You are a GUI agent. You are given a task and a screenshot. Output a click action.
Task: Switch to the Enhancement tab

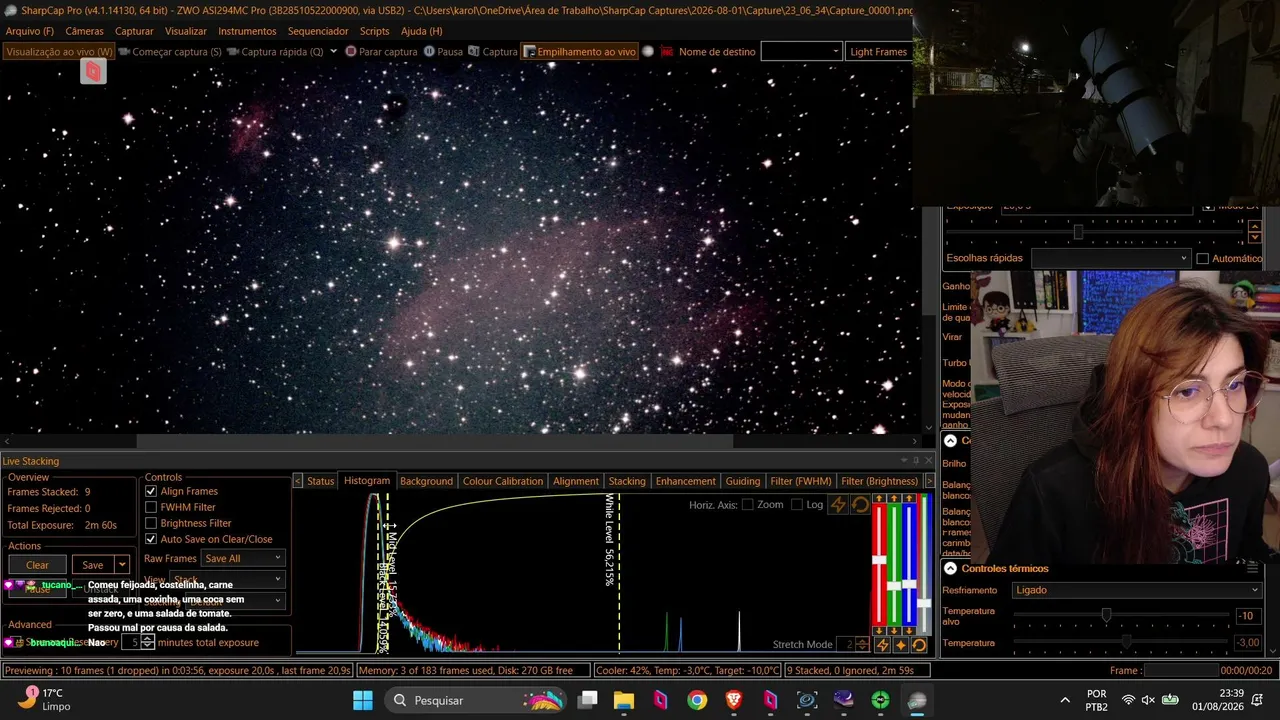click(685, 481)
